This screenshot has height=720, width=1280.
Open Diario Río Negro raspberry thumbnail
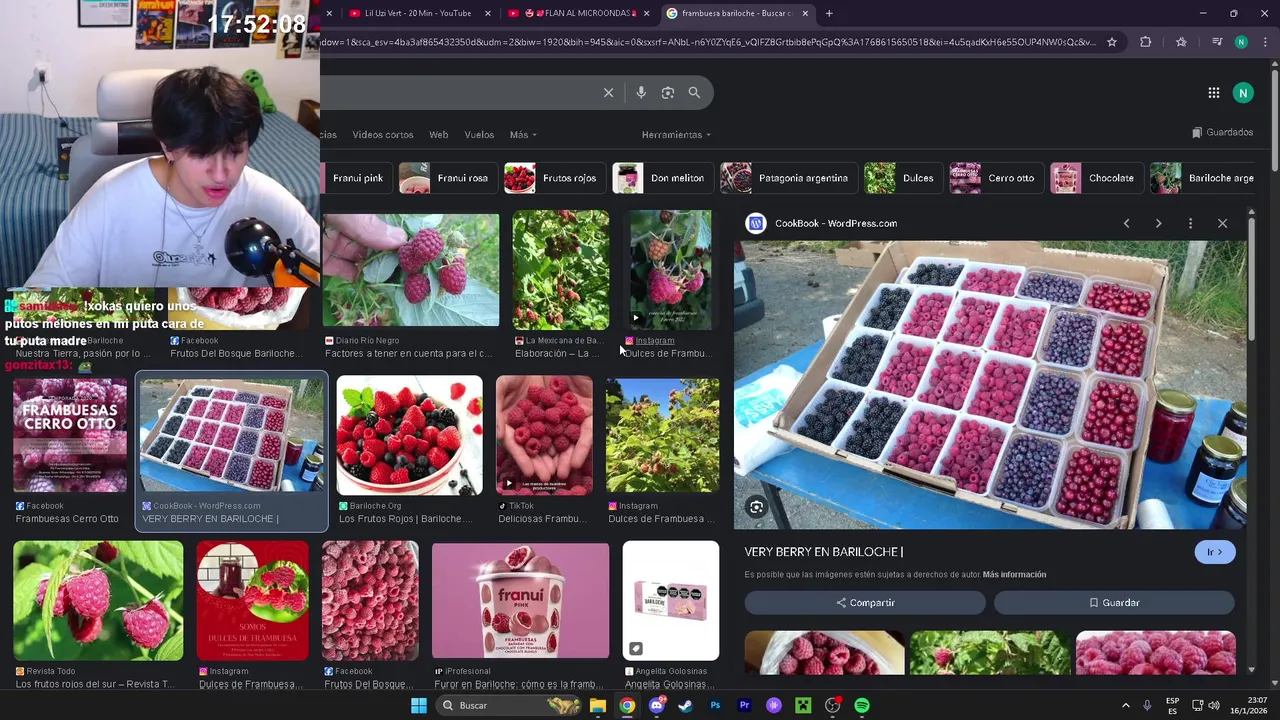pyautogui.click(x=411, y=270)
